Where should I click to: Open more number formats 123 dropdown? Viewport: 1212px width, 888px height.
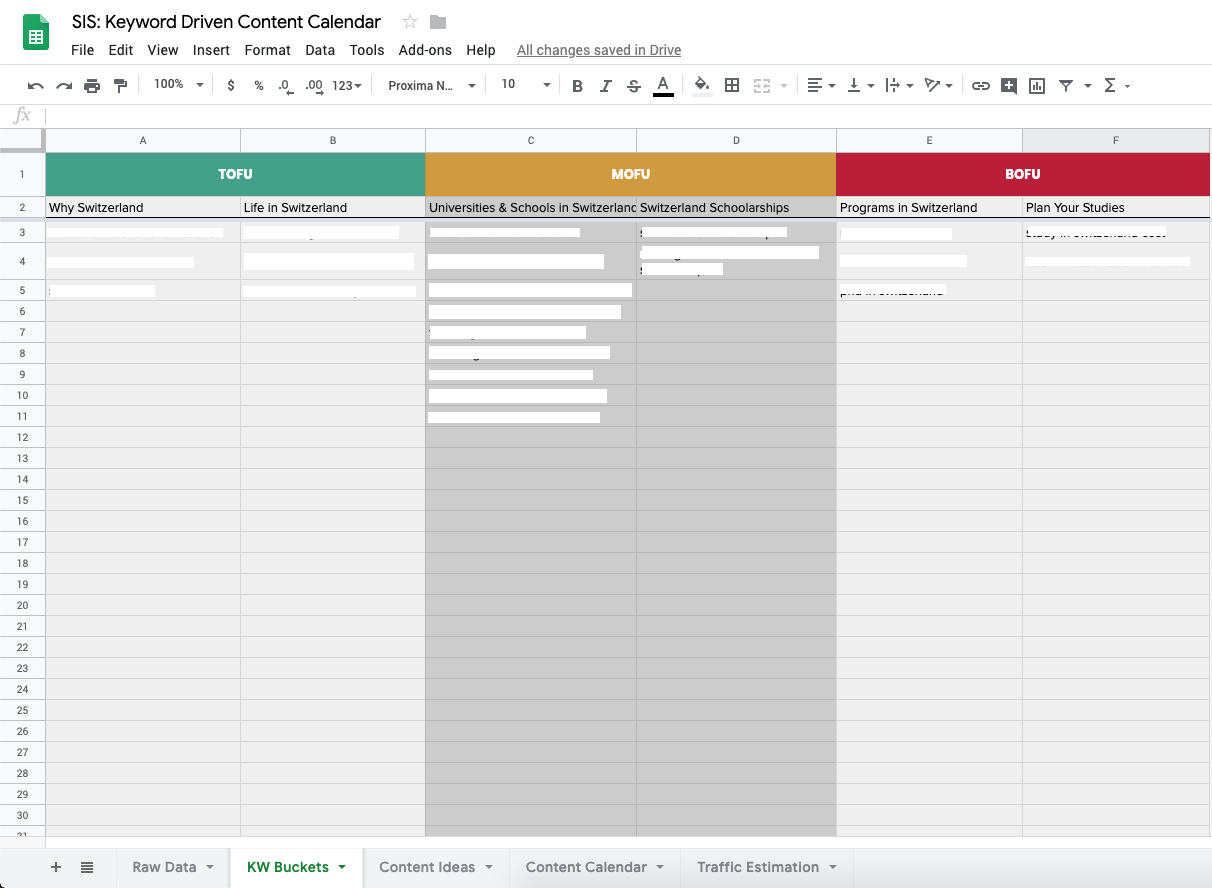(x=346, y=86)
